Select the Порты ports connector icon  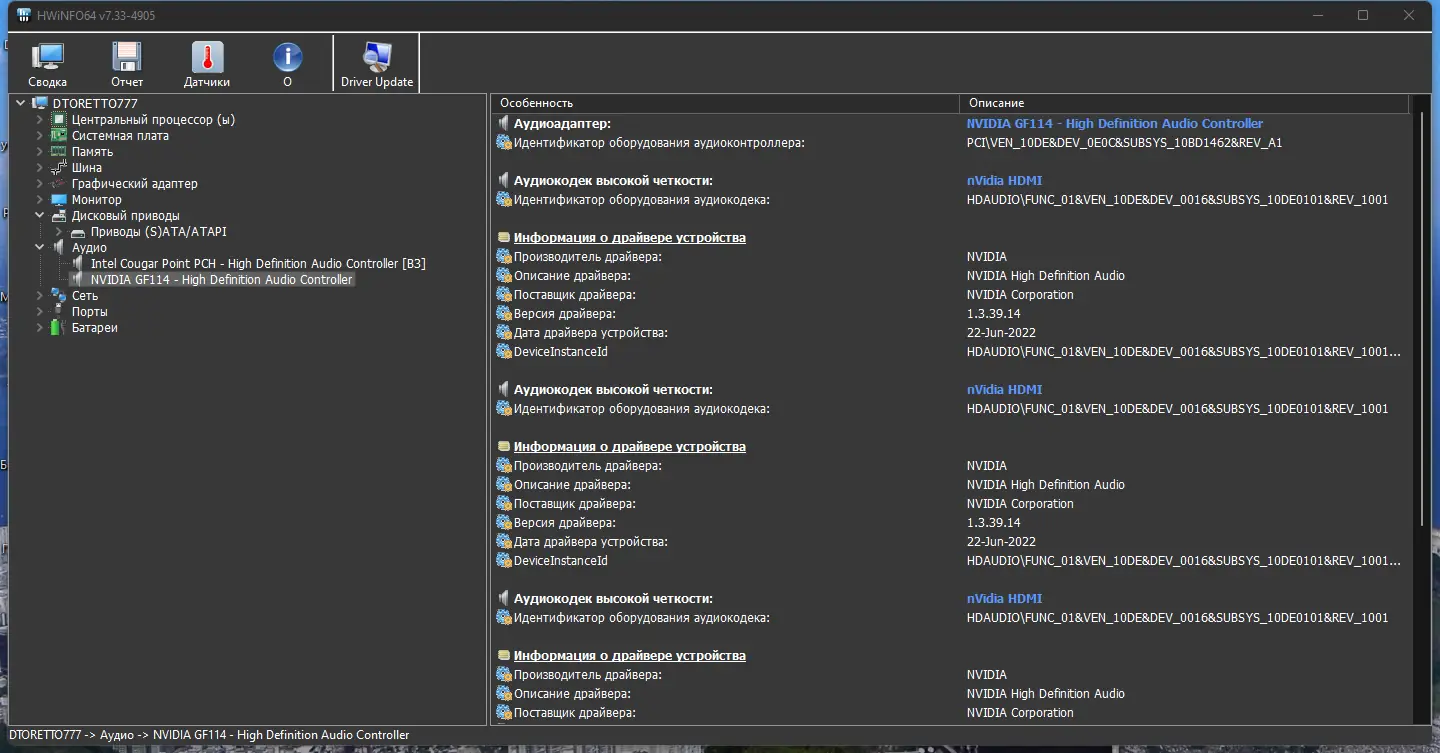[x=59, y=311]
